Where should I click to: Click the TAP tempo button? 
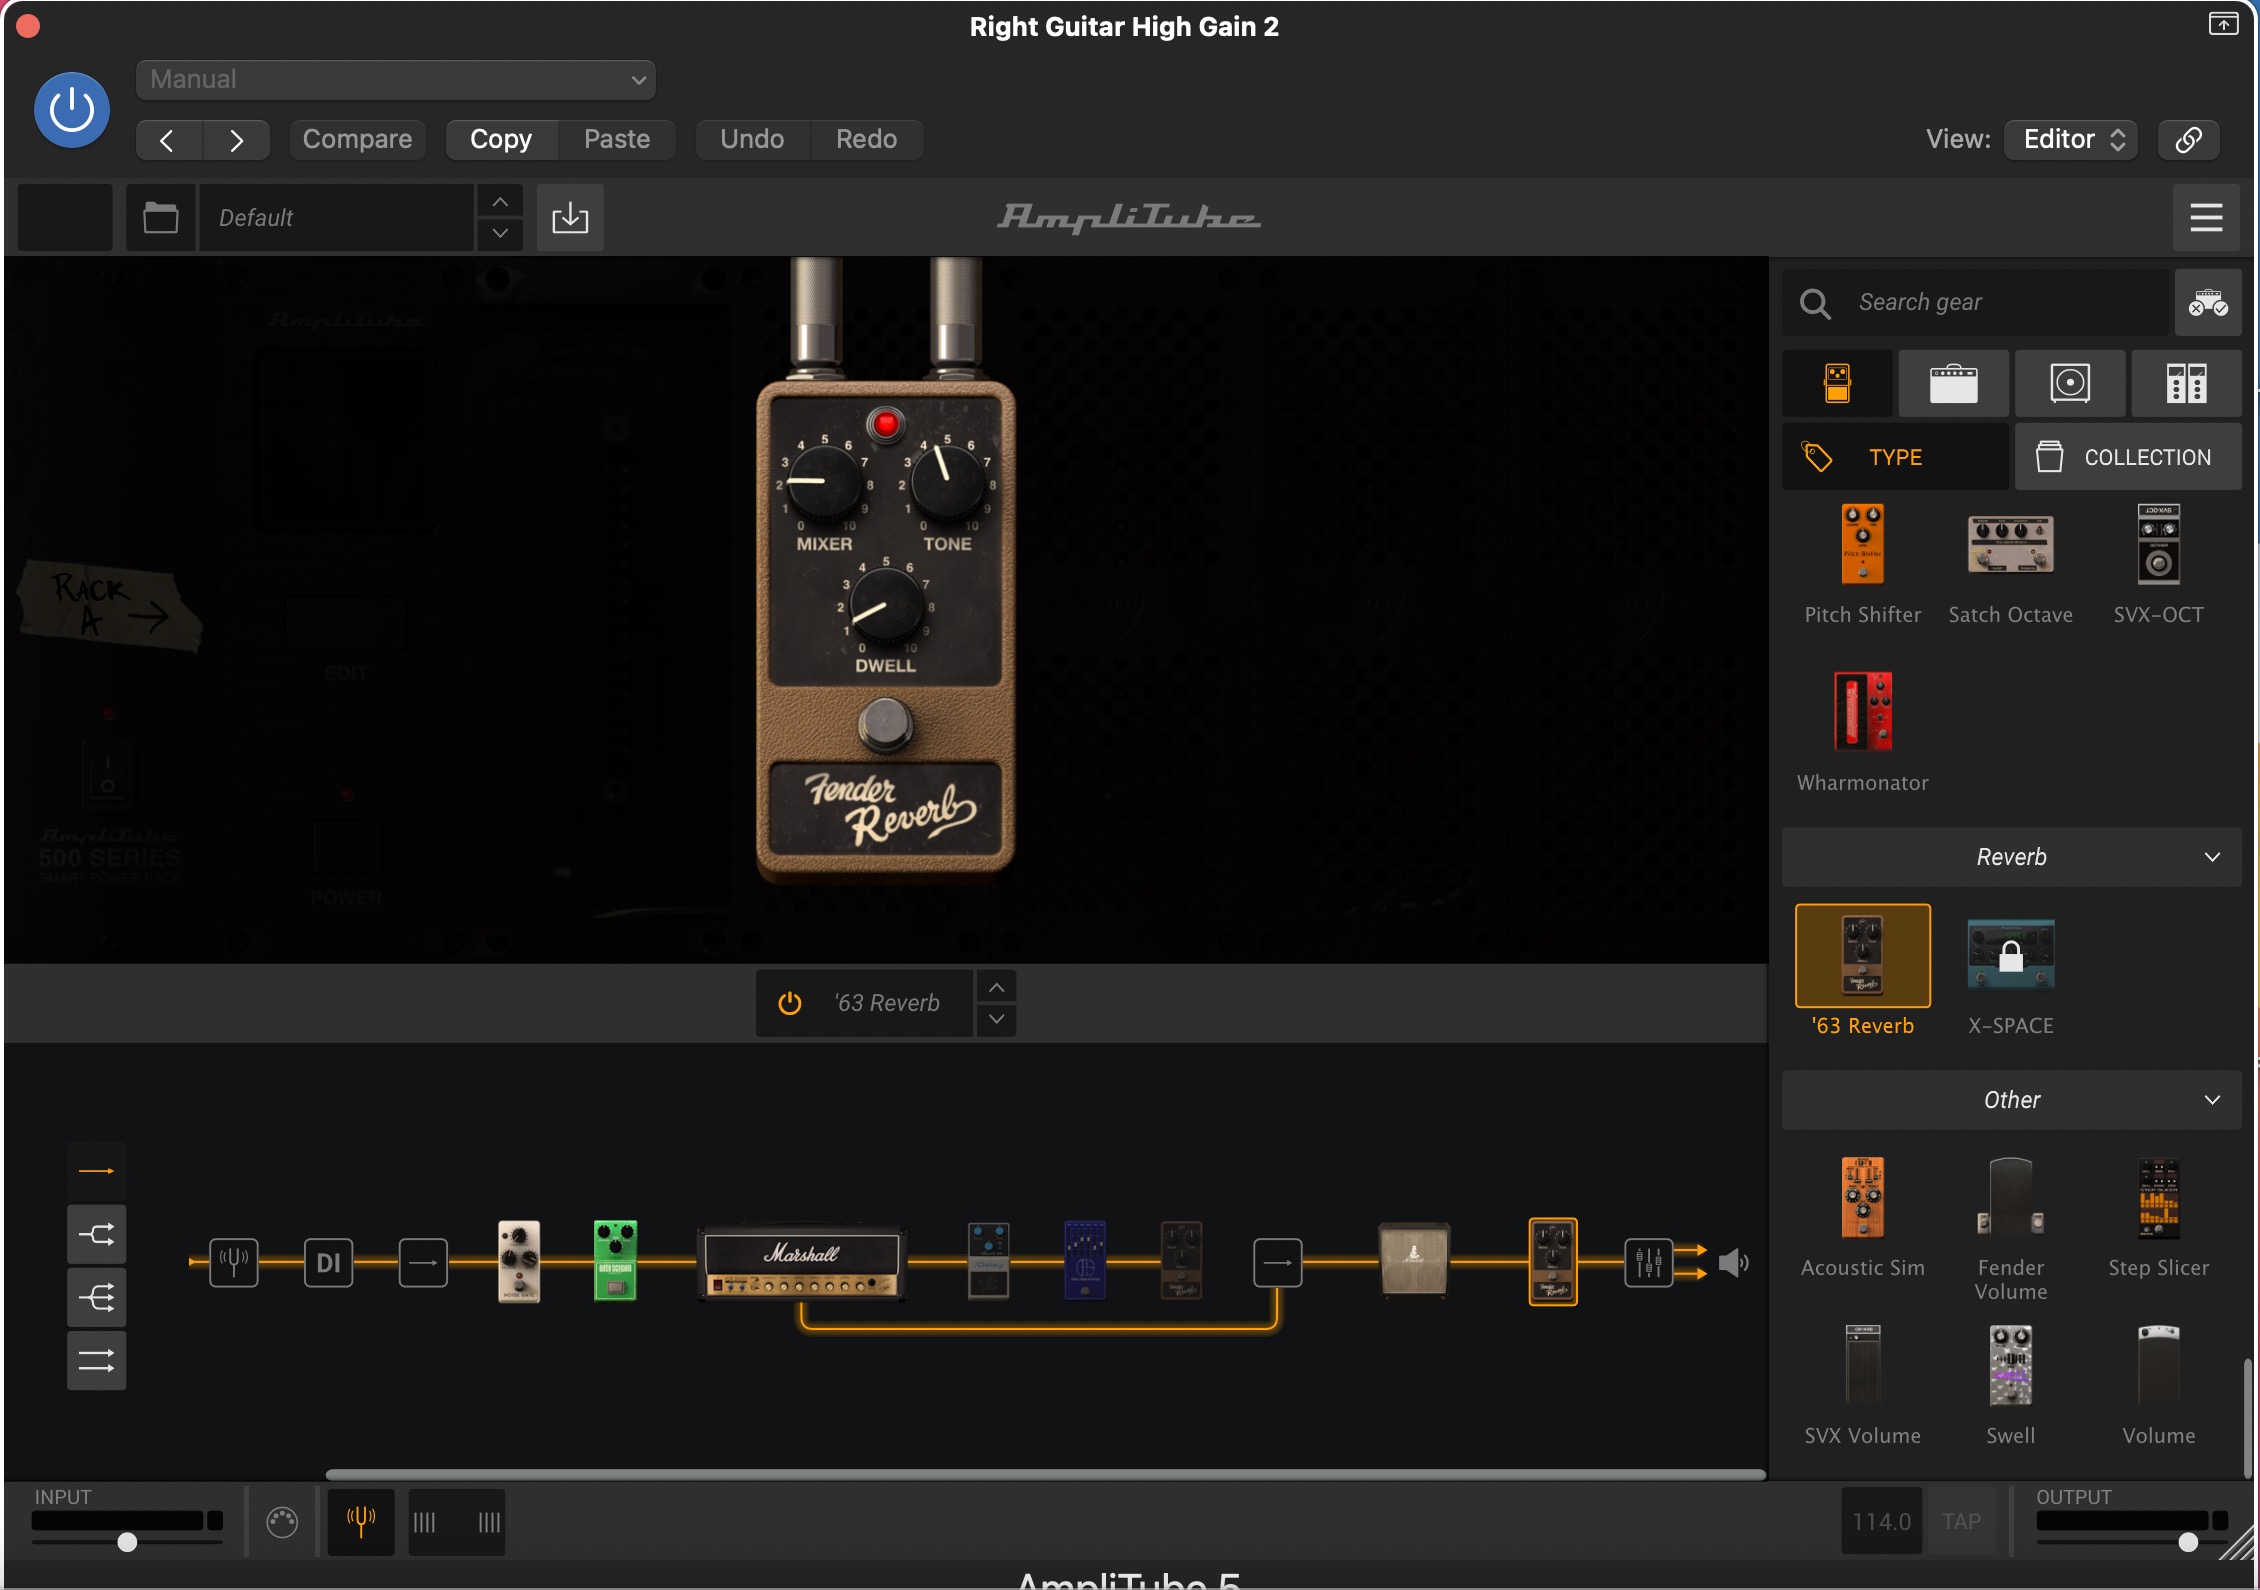(x=1961, y=1522)
